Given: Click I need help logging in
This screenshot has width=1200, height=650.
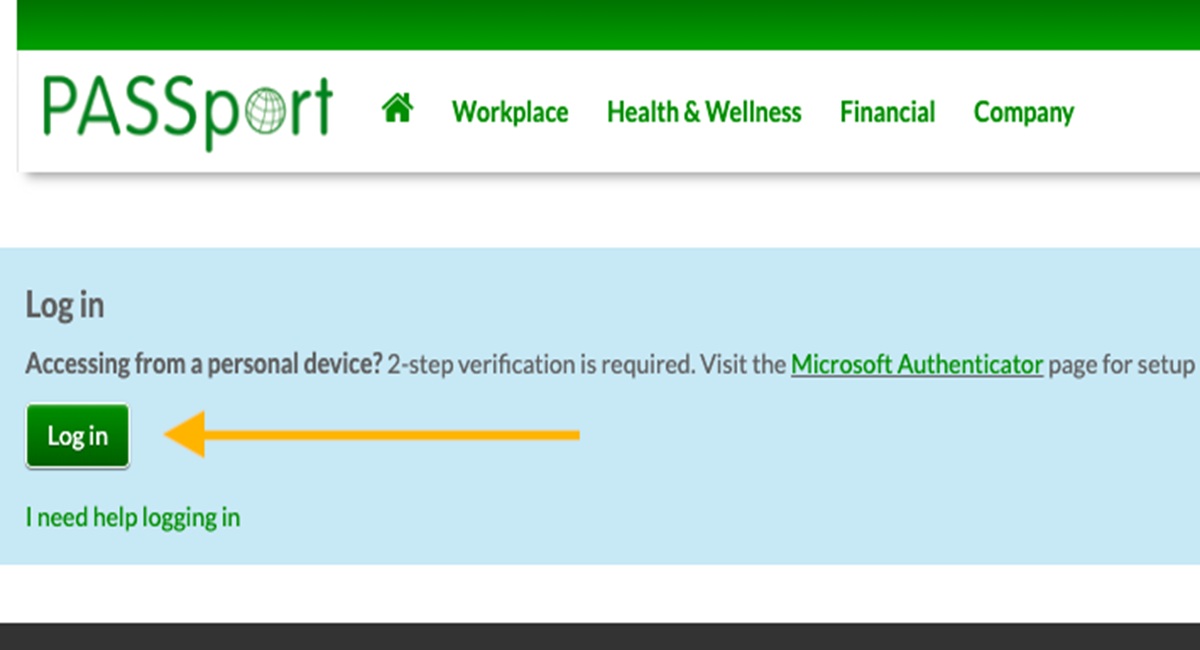Looking at the screenshot, I should (x=132, y=517).
